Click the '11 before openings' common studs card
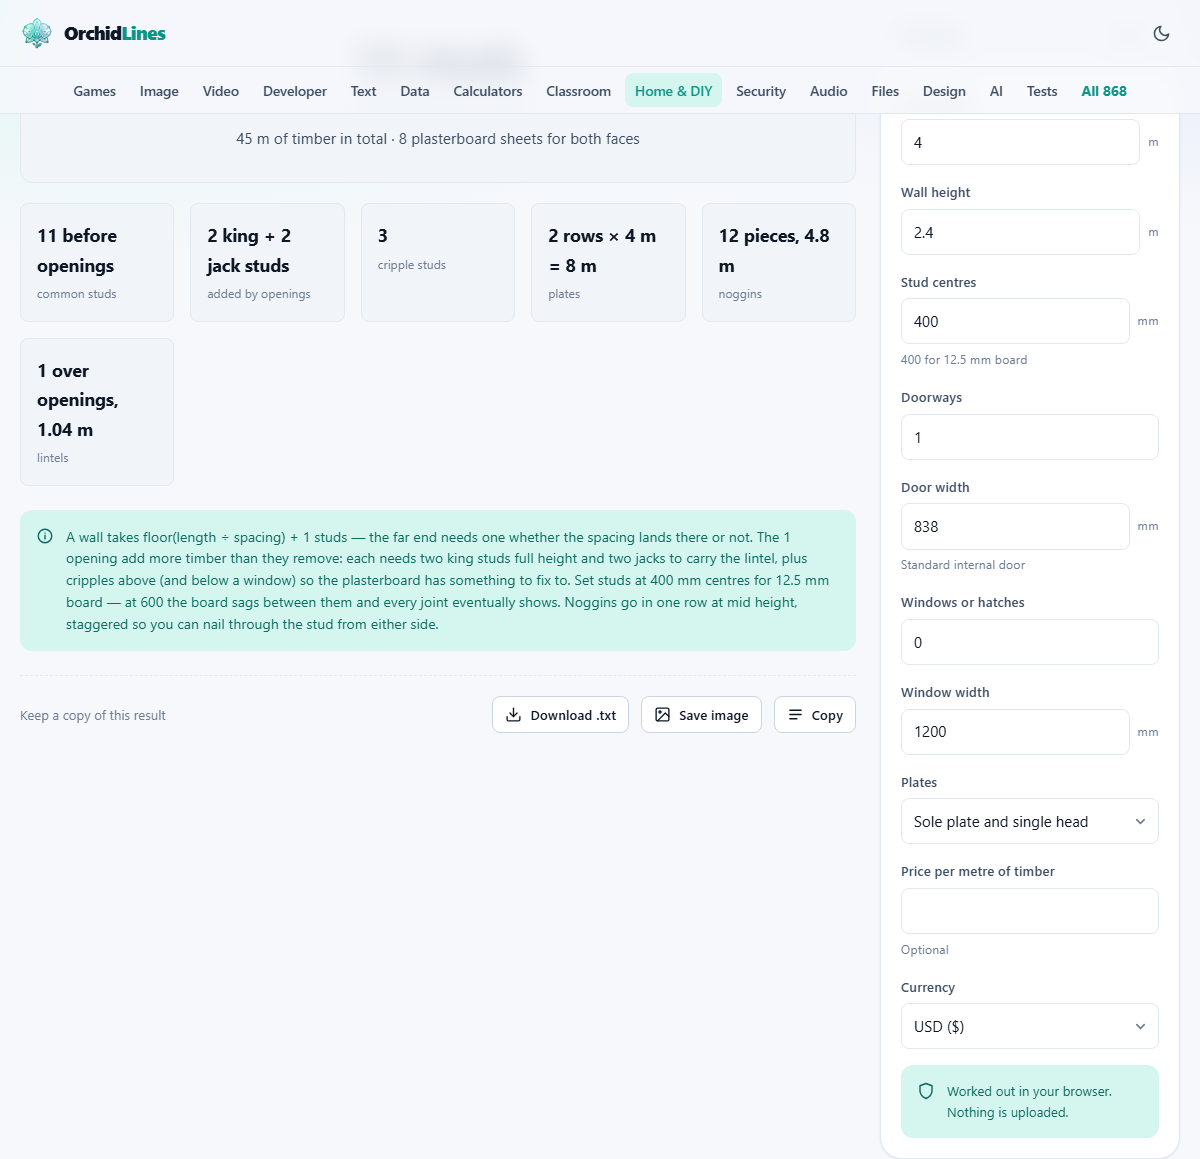 click(97, 263)
